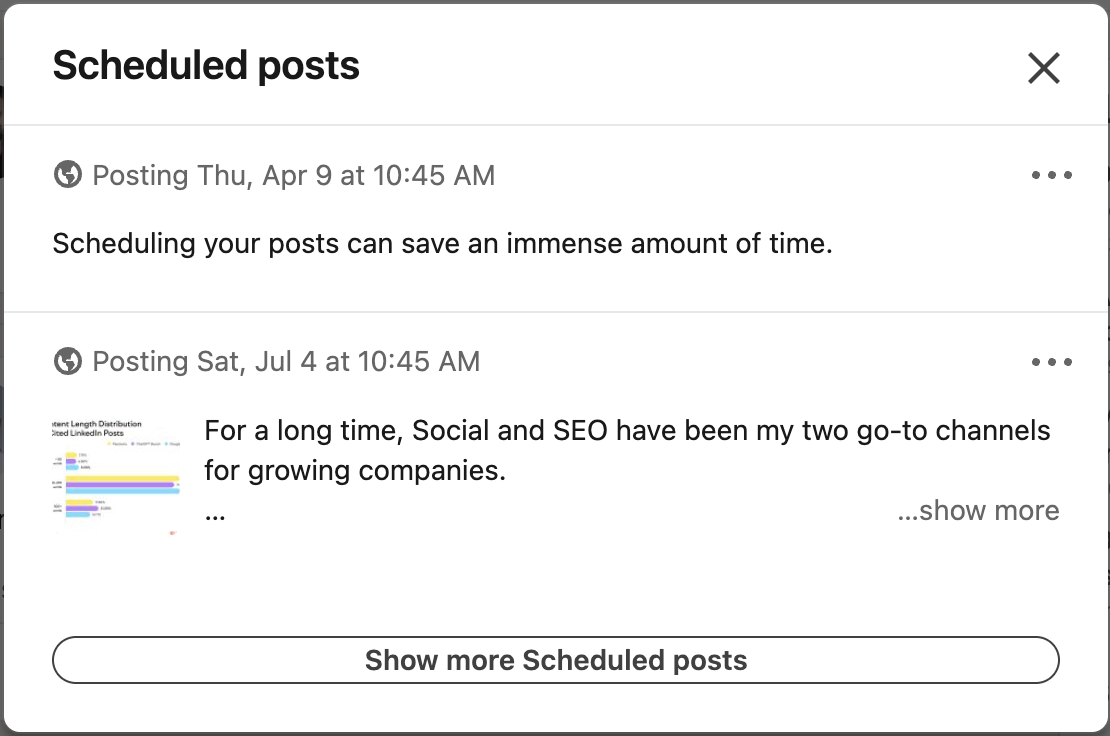The width and height of the screenshot is (1110, 736).
Task: Open the chart thumbnail on the Jul 4 post
Action: tap(116, 472)
